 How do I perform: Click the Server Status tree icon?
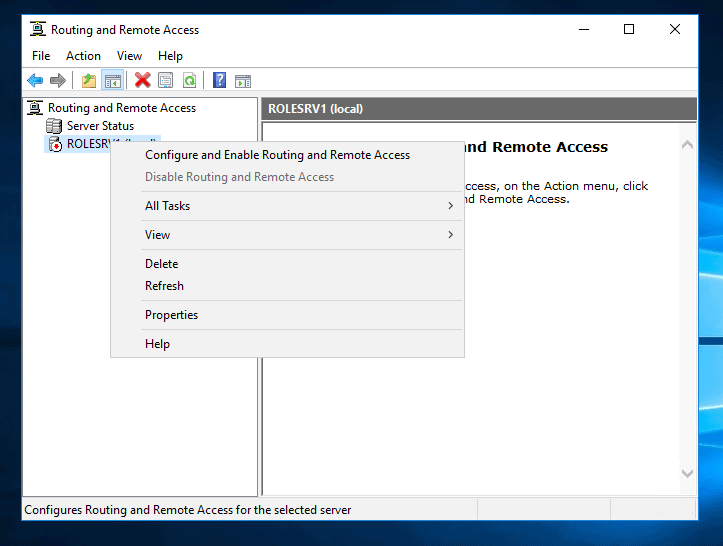click(54, 126)
